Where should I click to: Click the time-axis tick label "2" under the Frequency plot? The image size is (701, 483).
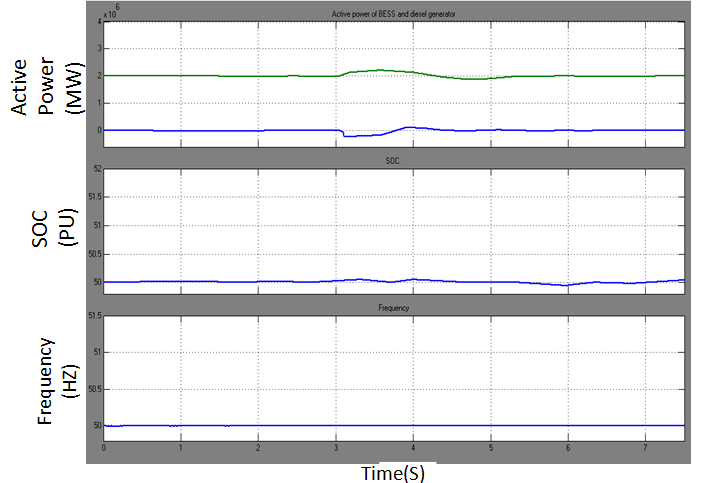(258, 448)
